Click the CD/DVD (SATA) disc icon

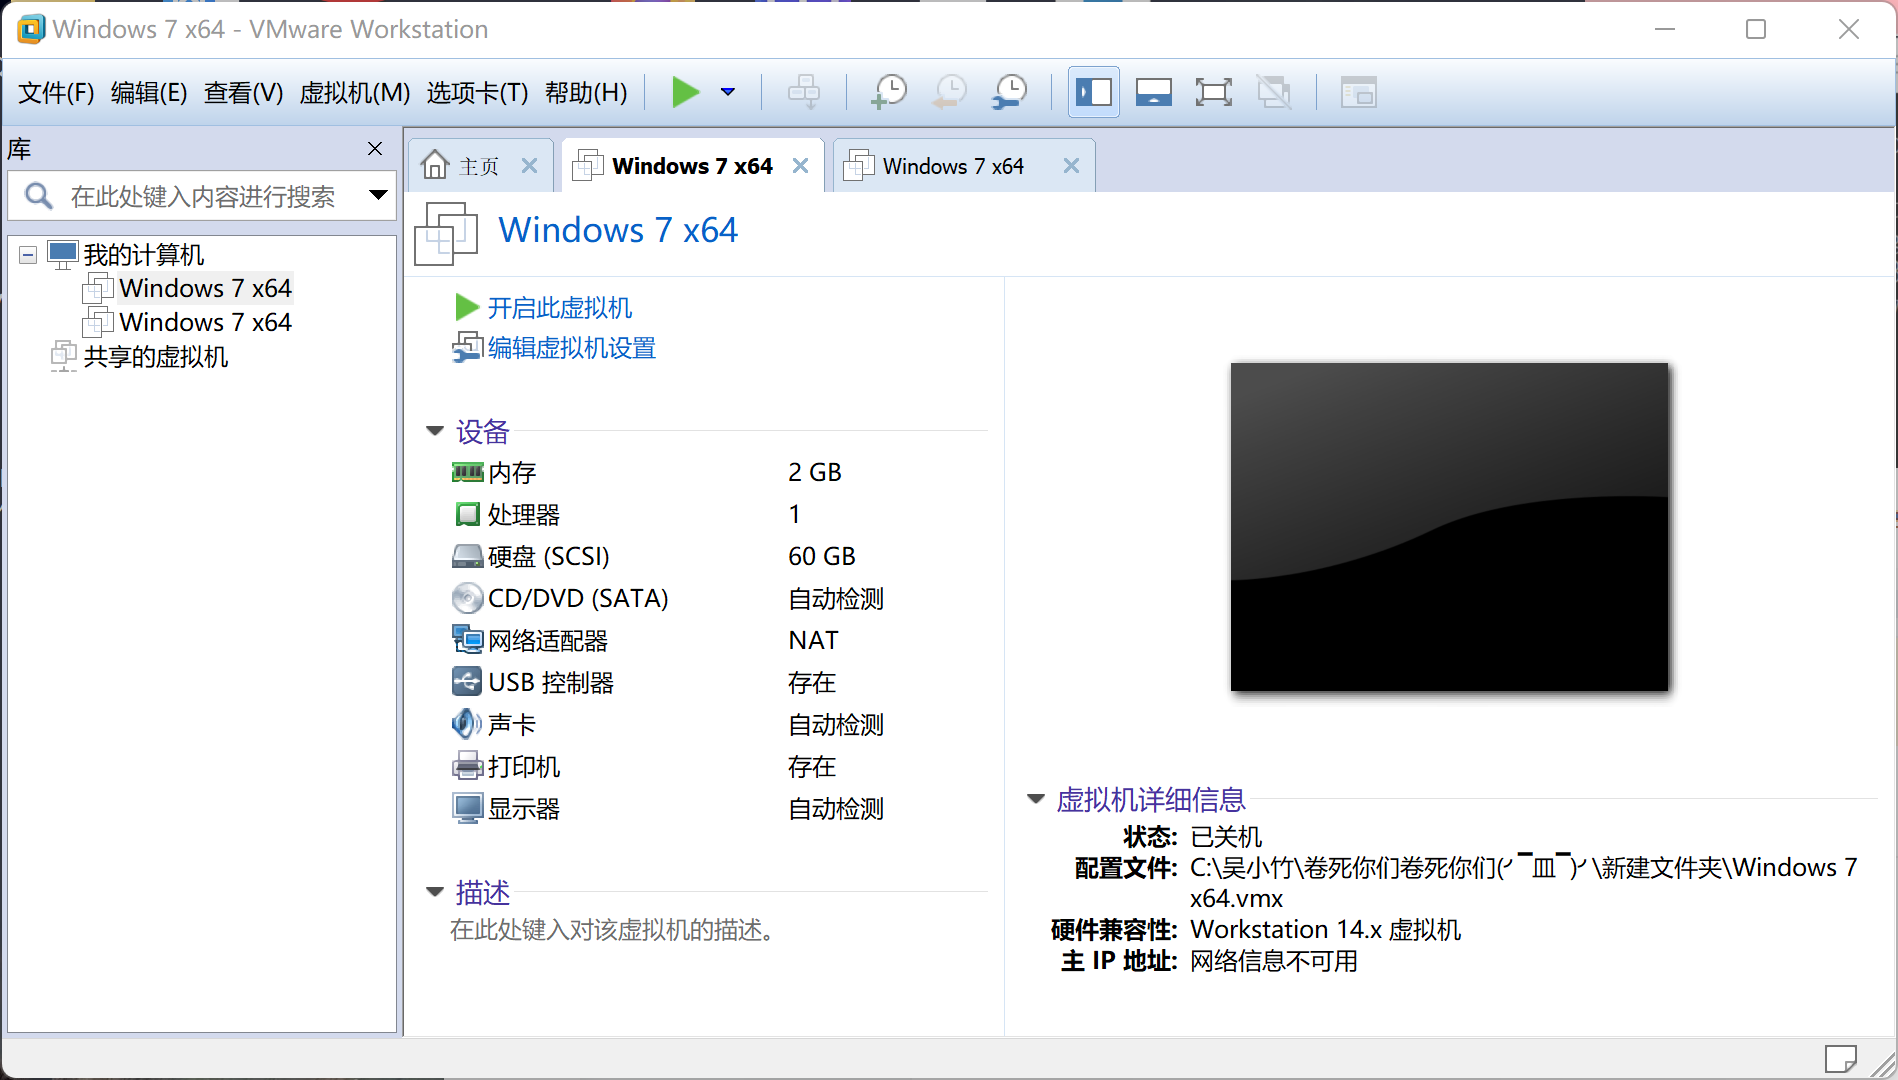click(467, 598)
